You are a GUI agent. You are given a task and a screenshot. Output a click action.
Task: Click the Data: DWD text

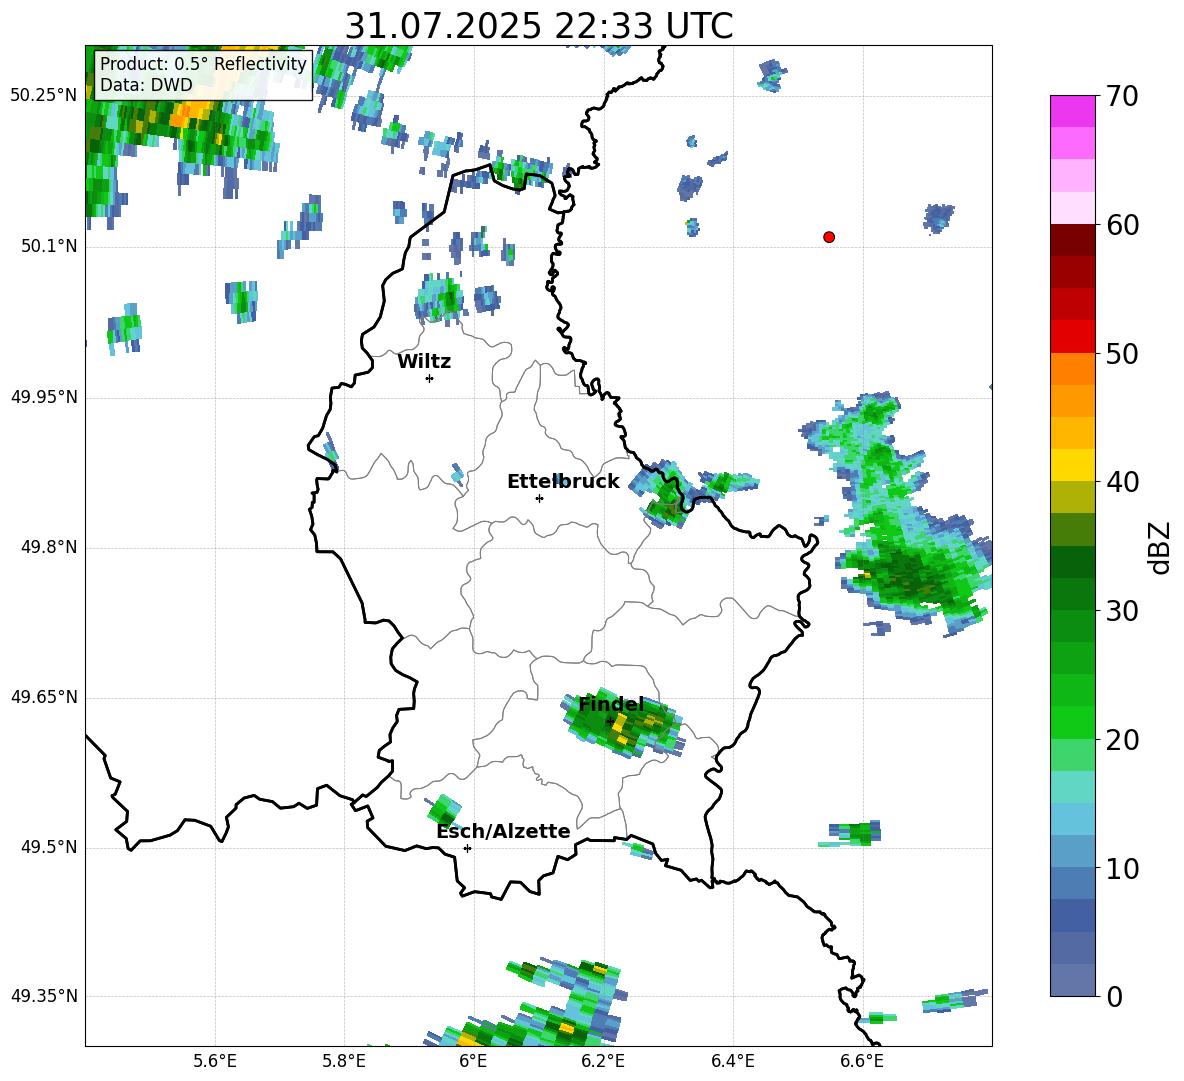pos(146,85)
